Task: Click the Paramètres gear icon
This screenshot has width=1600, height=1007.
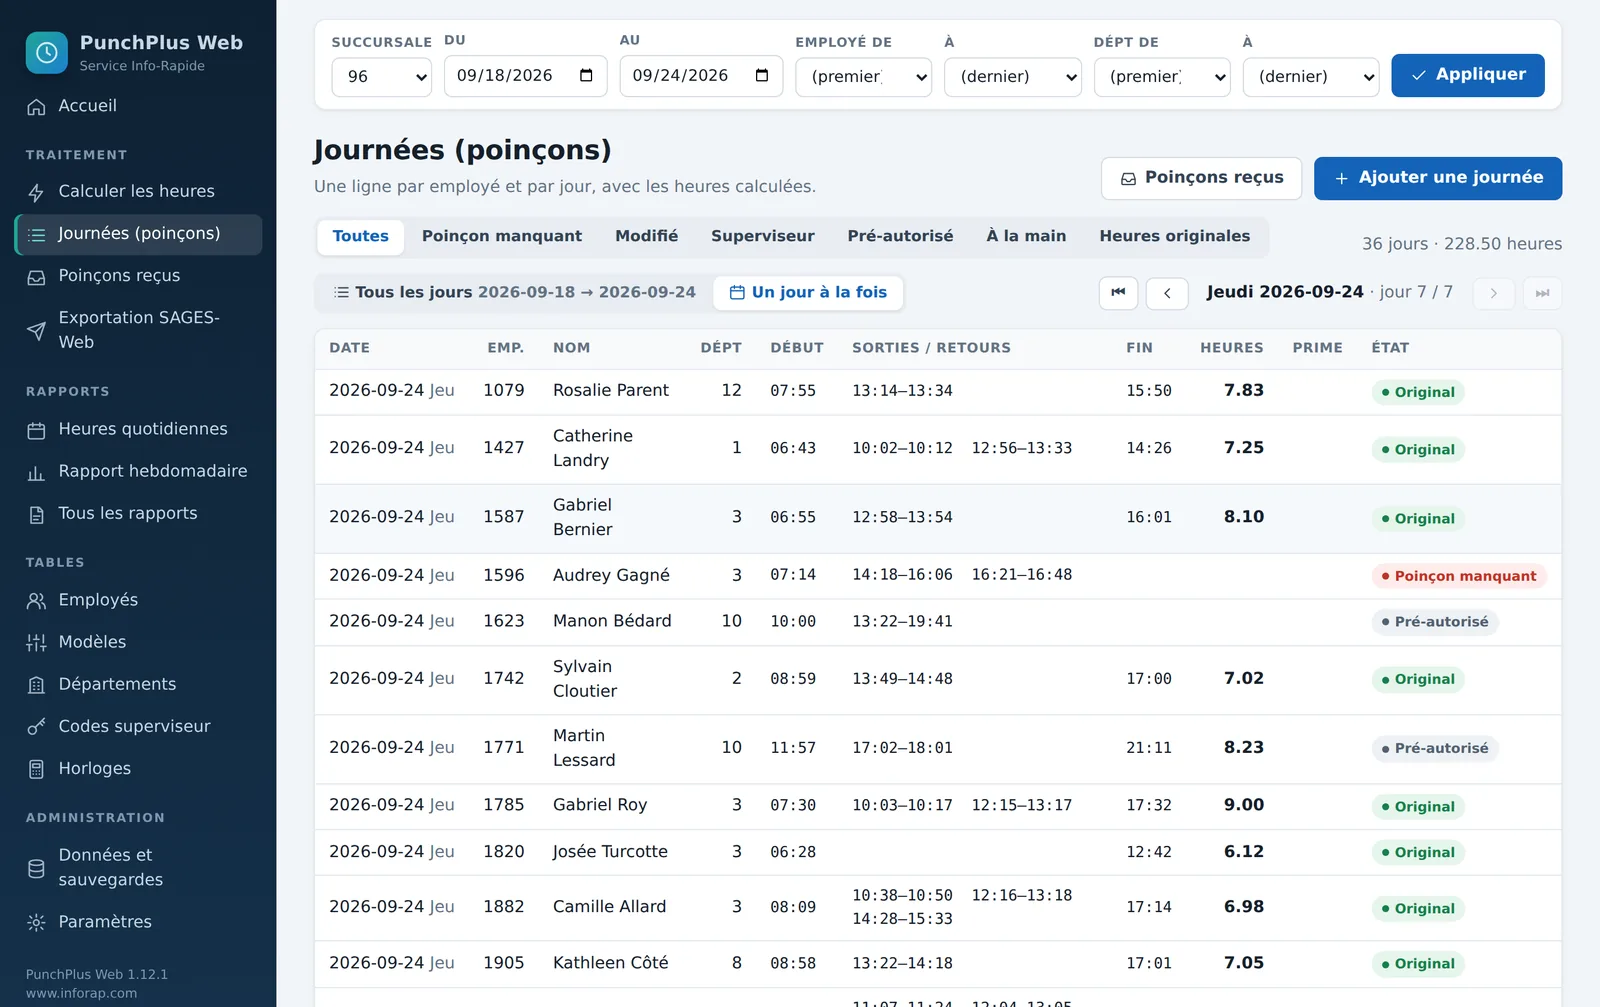Action: tap(36, 923)
